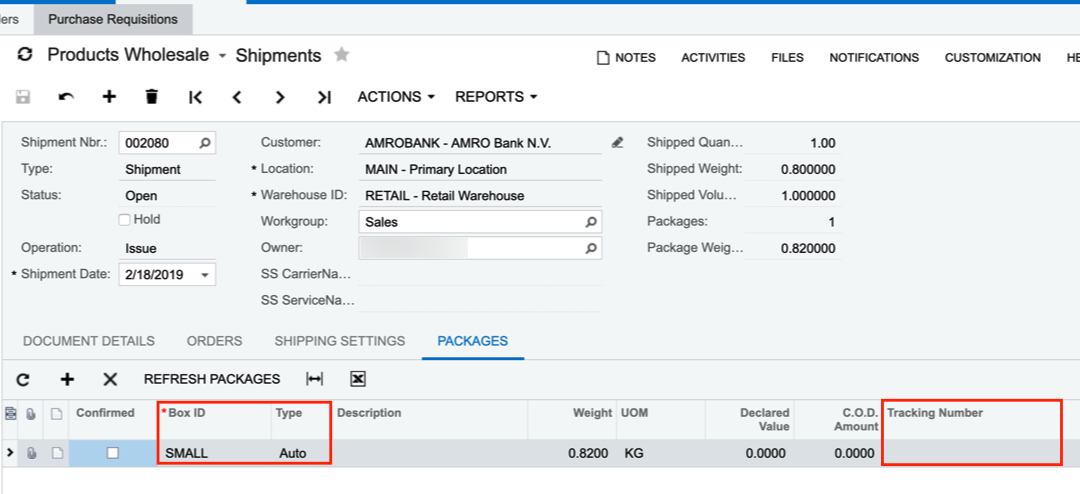Screen dimensions: 1080x494
Task: Click the Refresh Packages button
Action: (x=212, y=379)
